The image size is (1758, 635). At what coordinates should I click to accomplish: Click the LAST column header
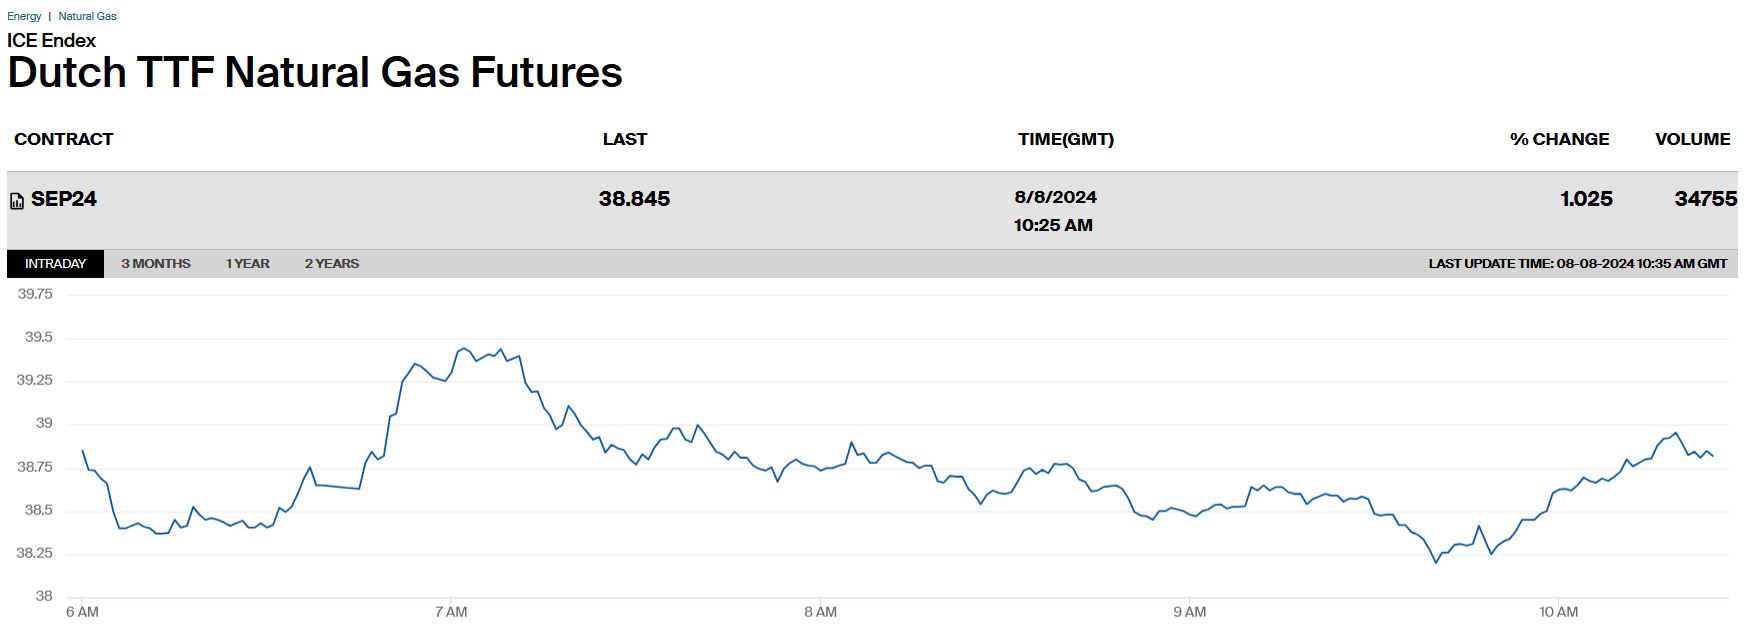[x=624, y=139]
